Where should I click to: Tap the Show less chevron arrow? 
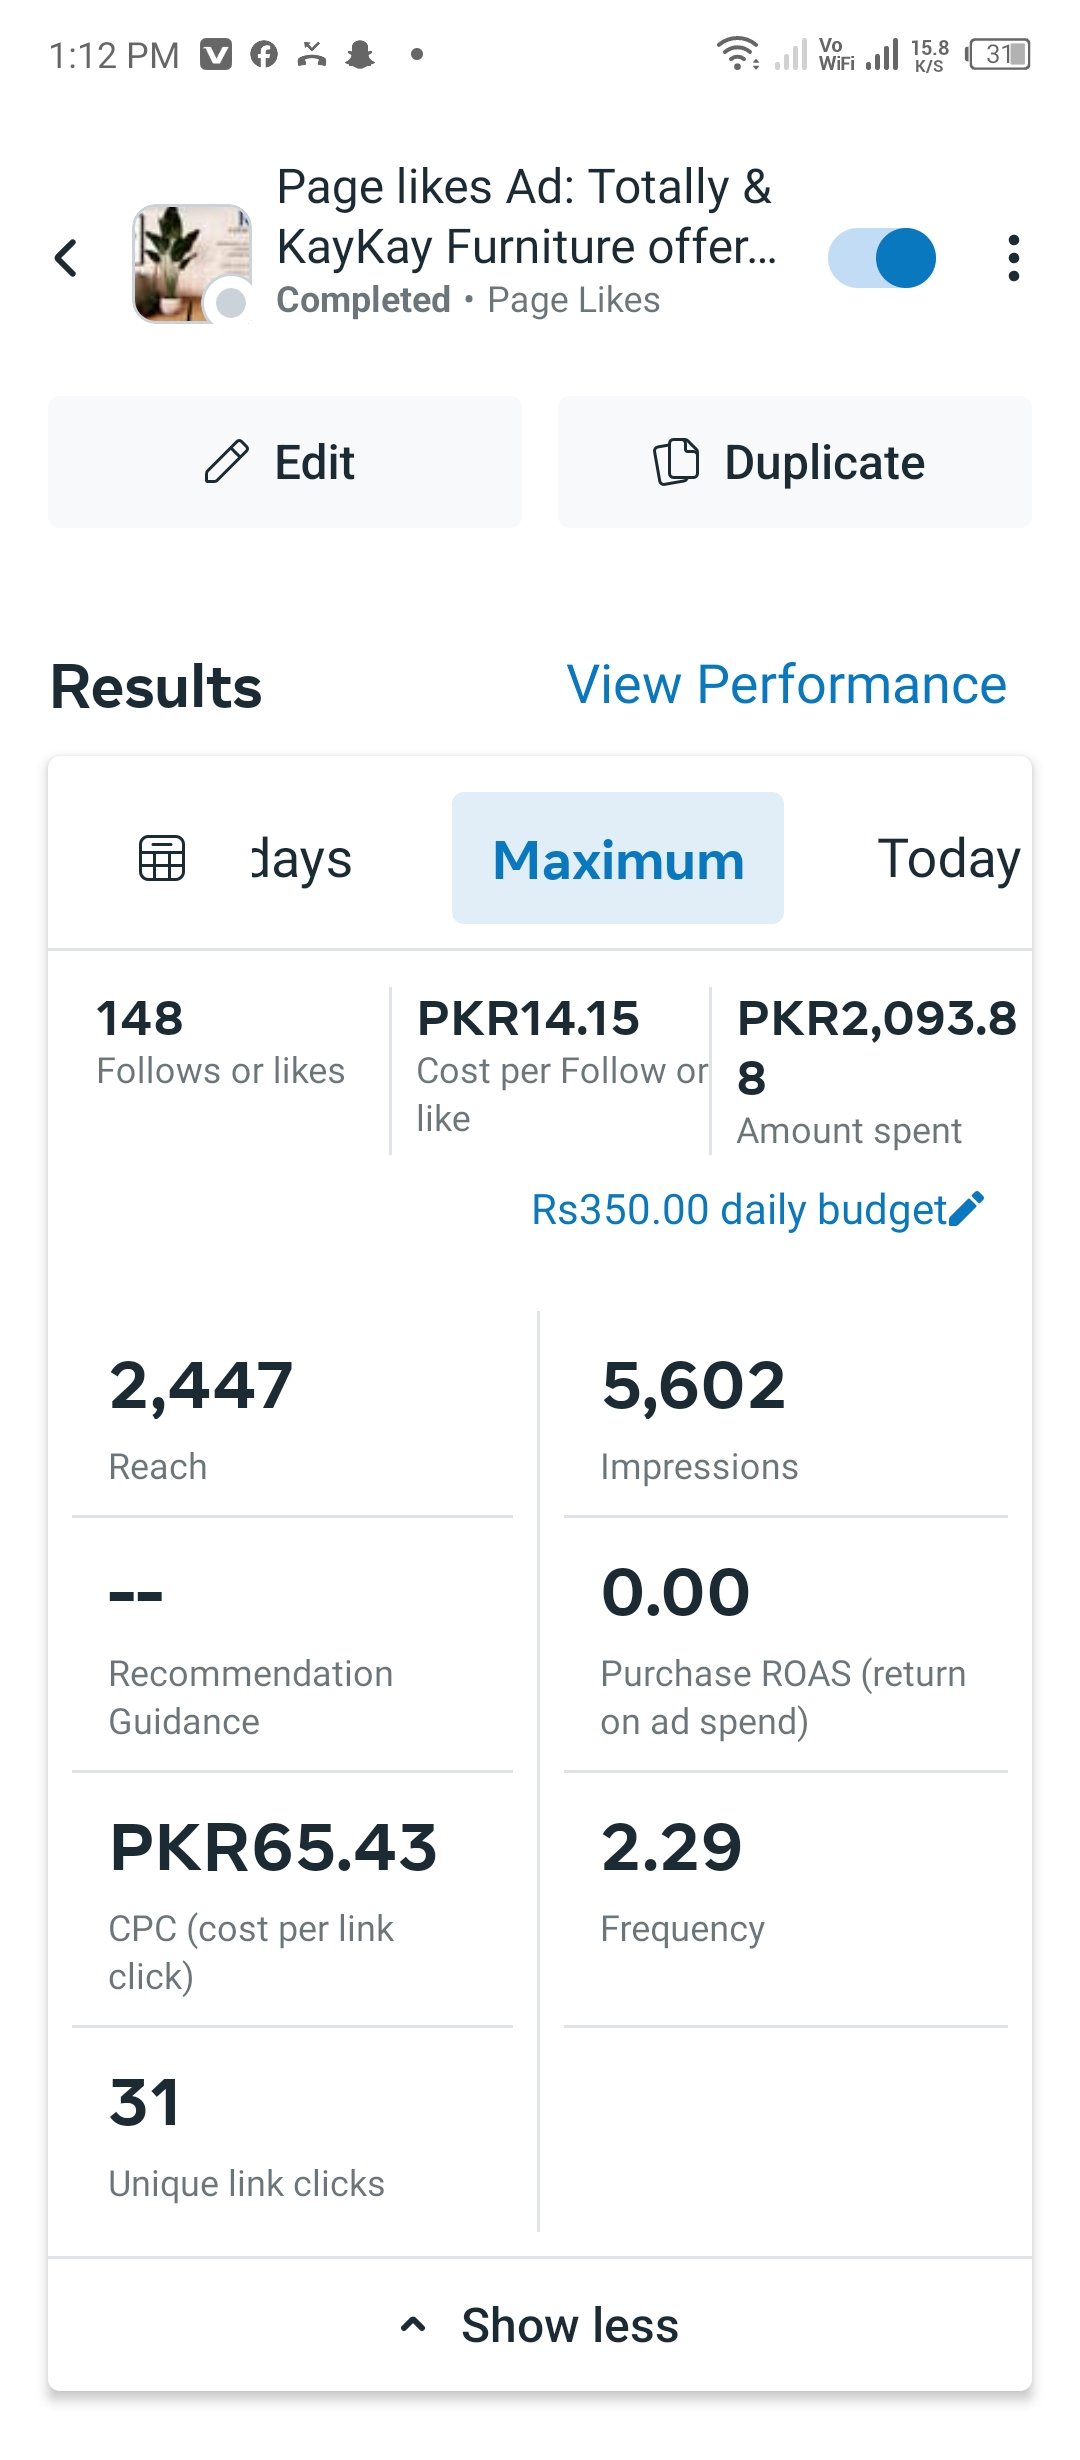pyautogui.click(x=413, y=2325)
